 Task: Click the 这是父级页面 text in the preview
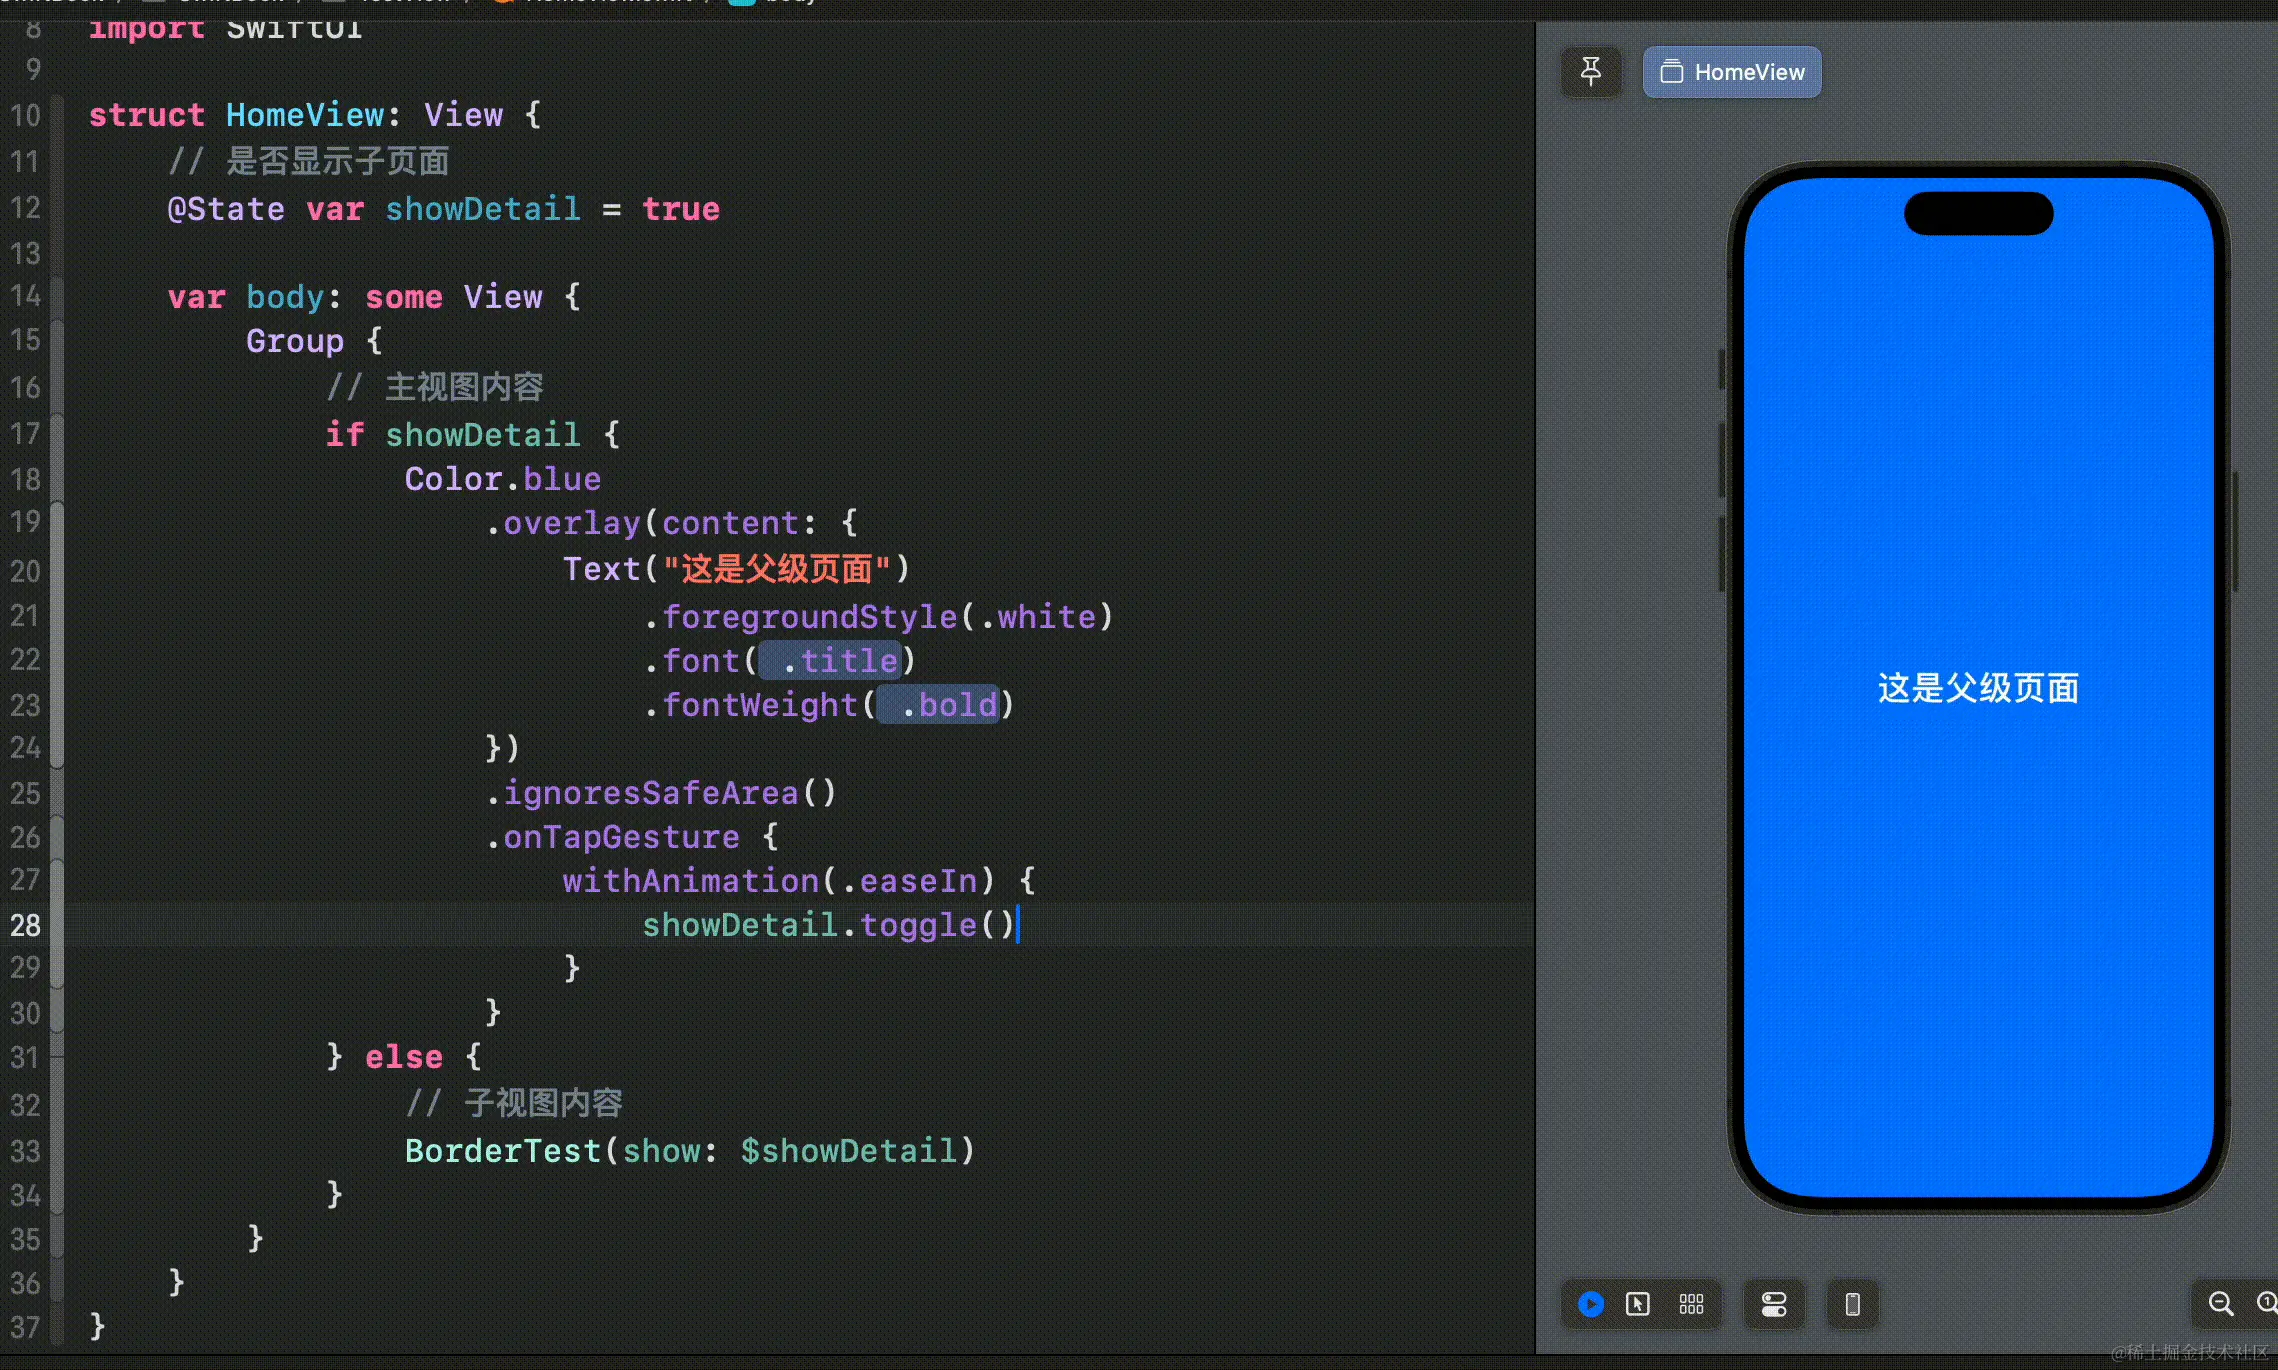click(1978, 688)
